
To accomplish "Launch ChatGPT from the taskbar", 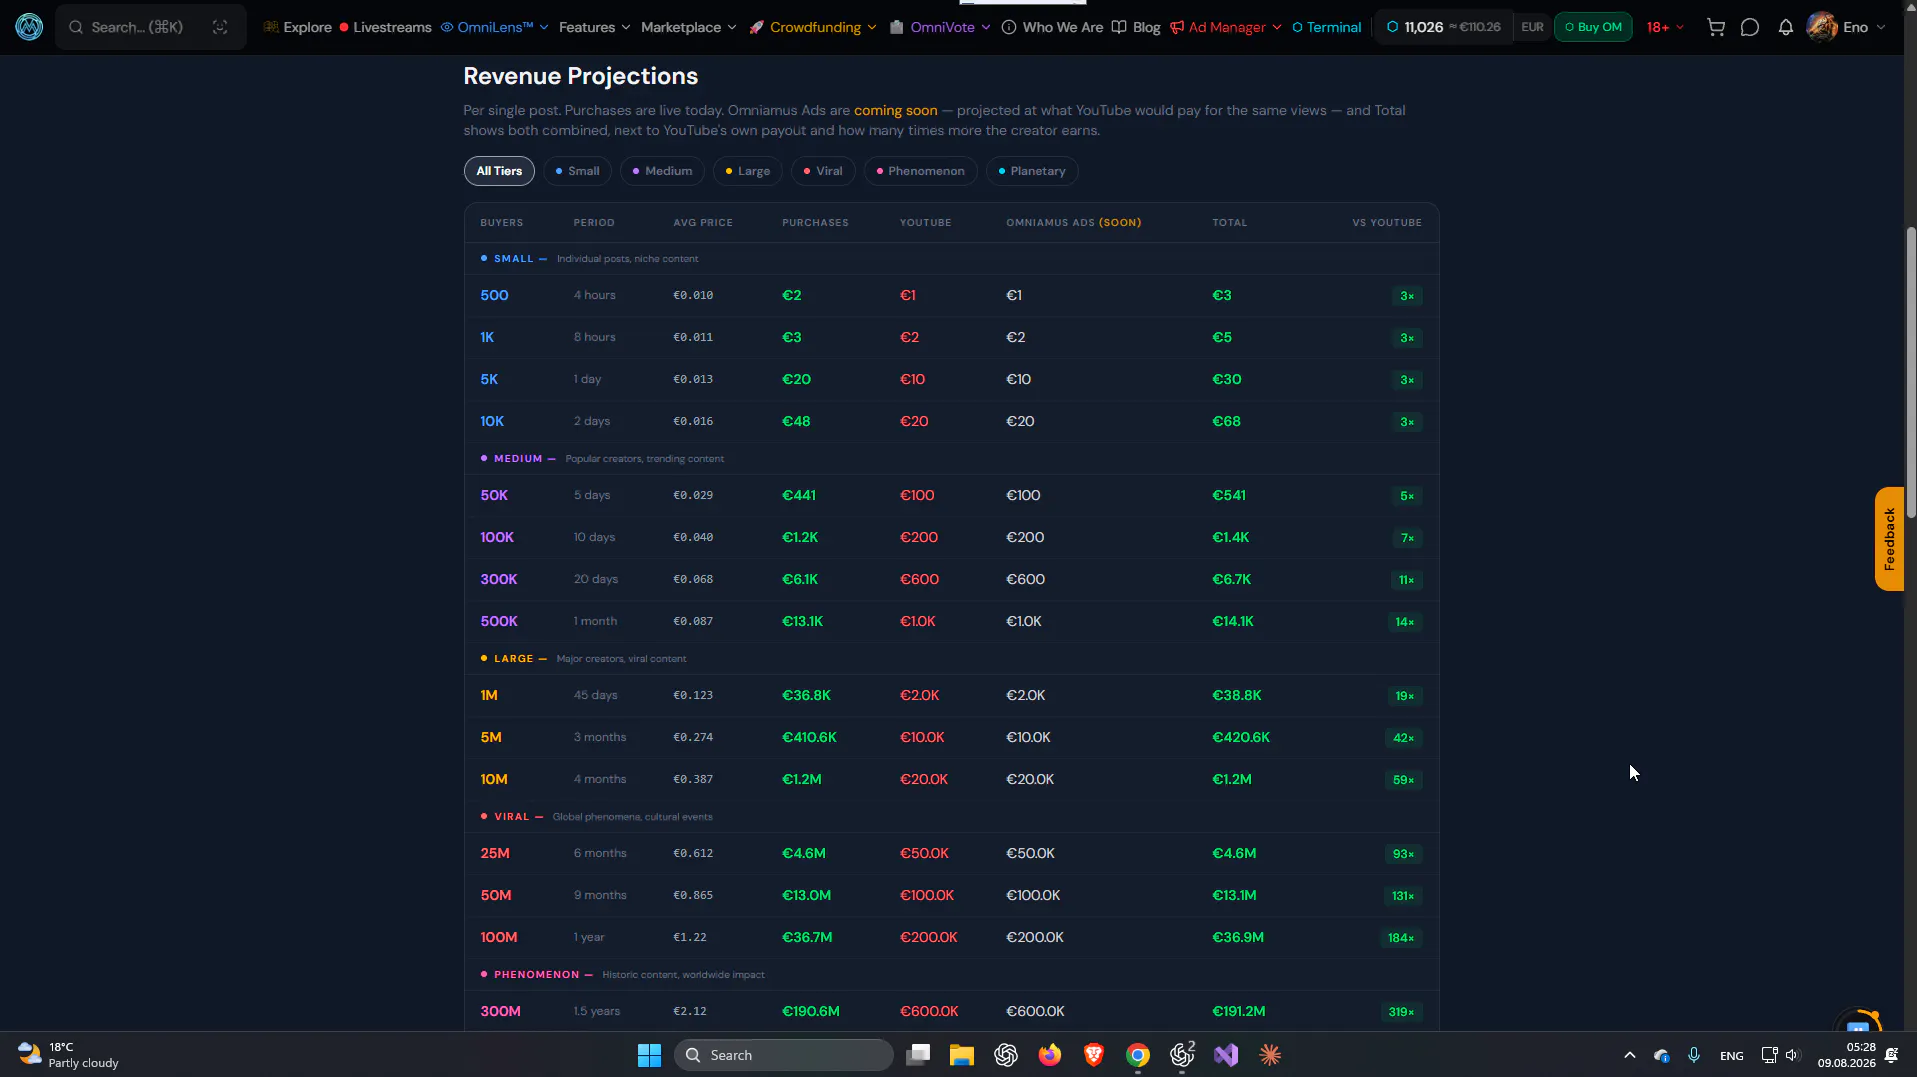I will click(1006, 1055).
